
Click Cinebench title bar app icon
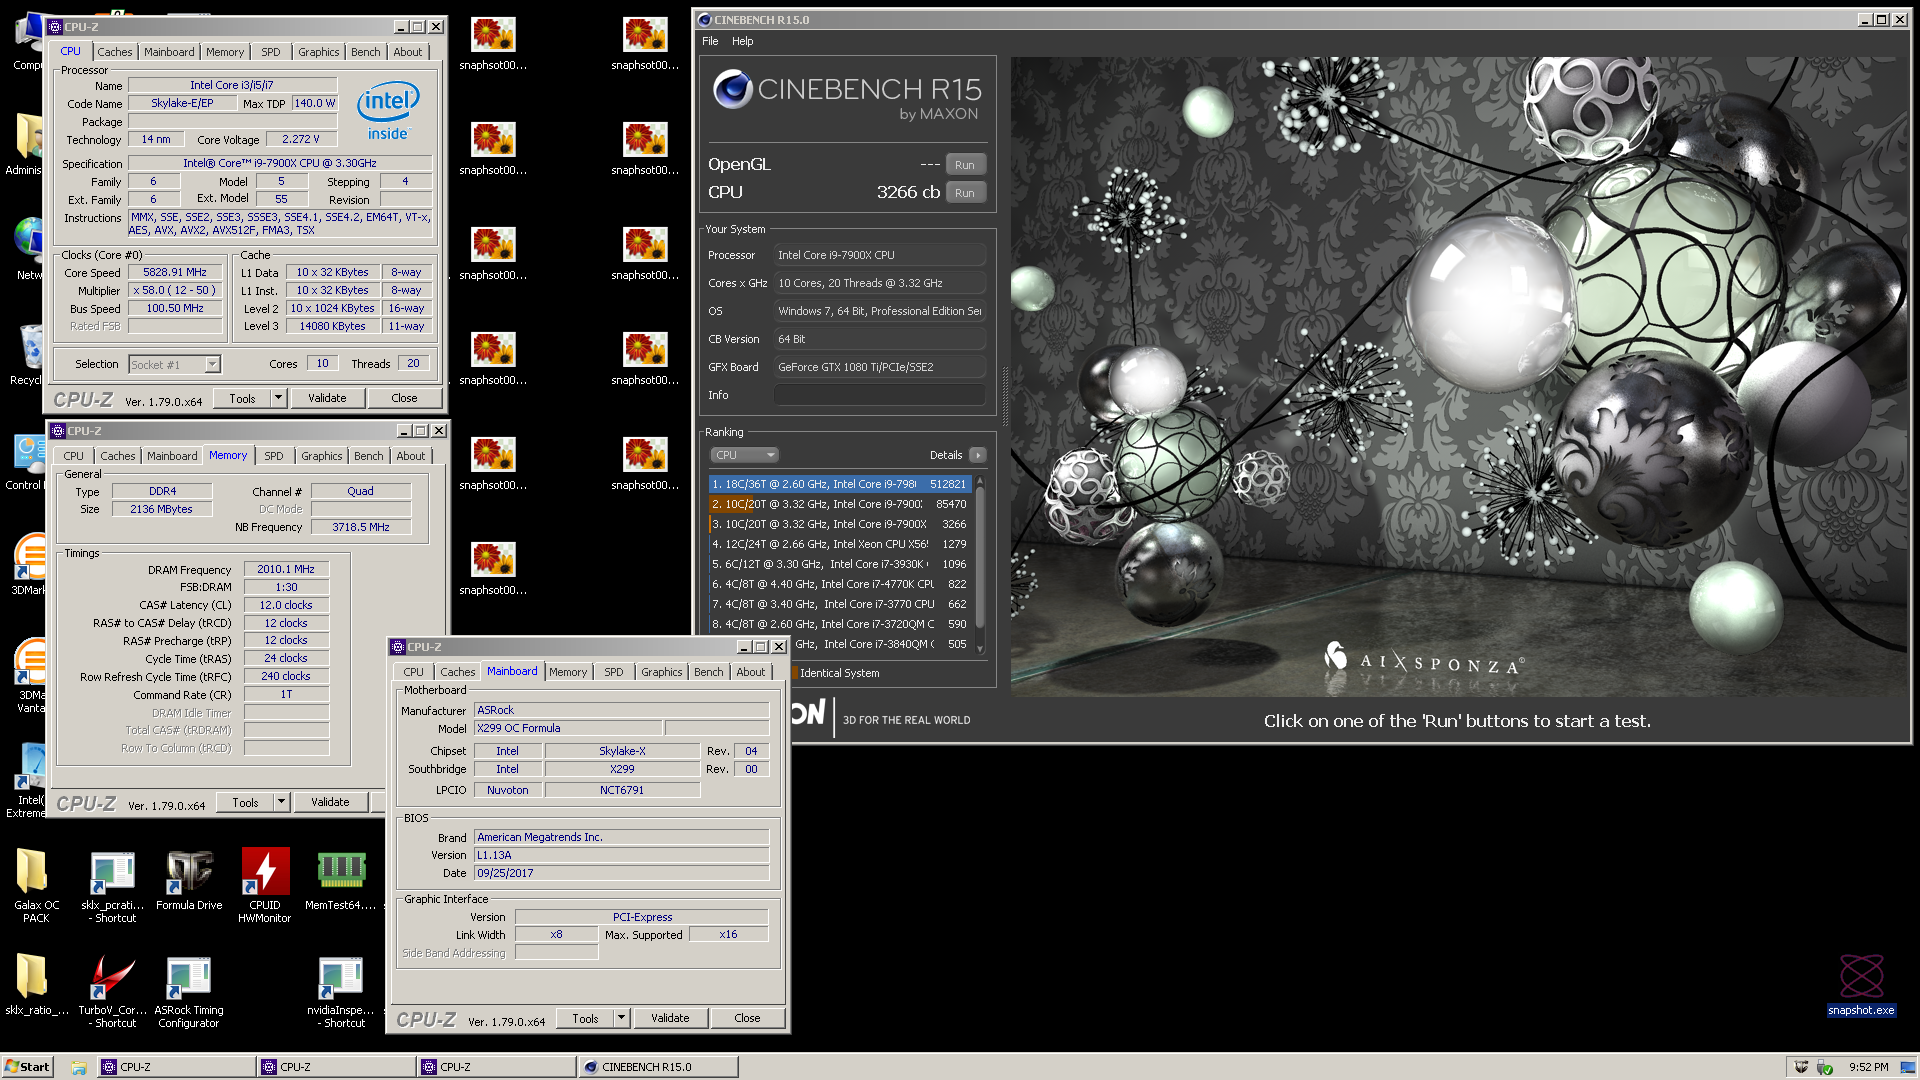(704, 20)
